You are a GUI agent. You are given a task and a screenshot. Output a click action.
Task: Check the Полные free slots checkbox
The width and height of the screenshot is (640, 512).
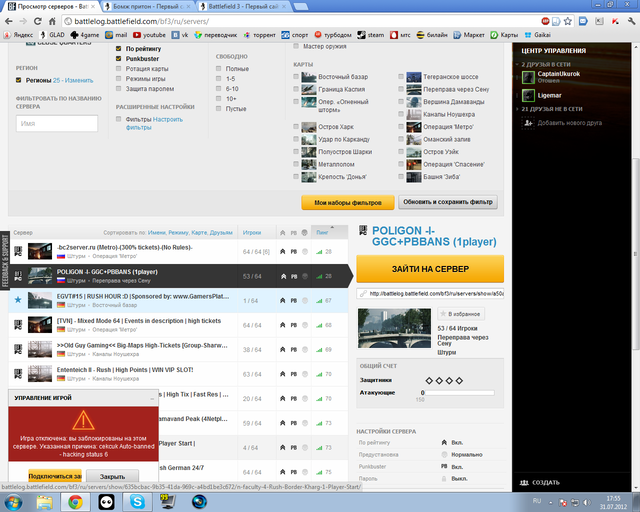click(218, 69)
